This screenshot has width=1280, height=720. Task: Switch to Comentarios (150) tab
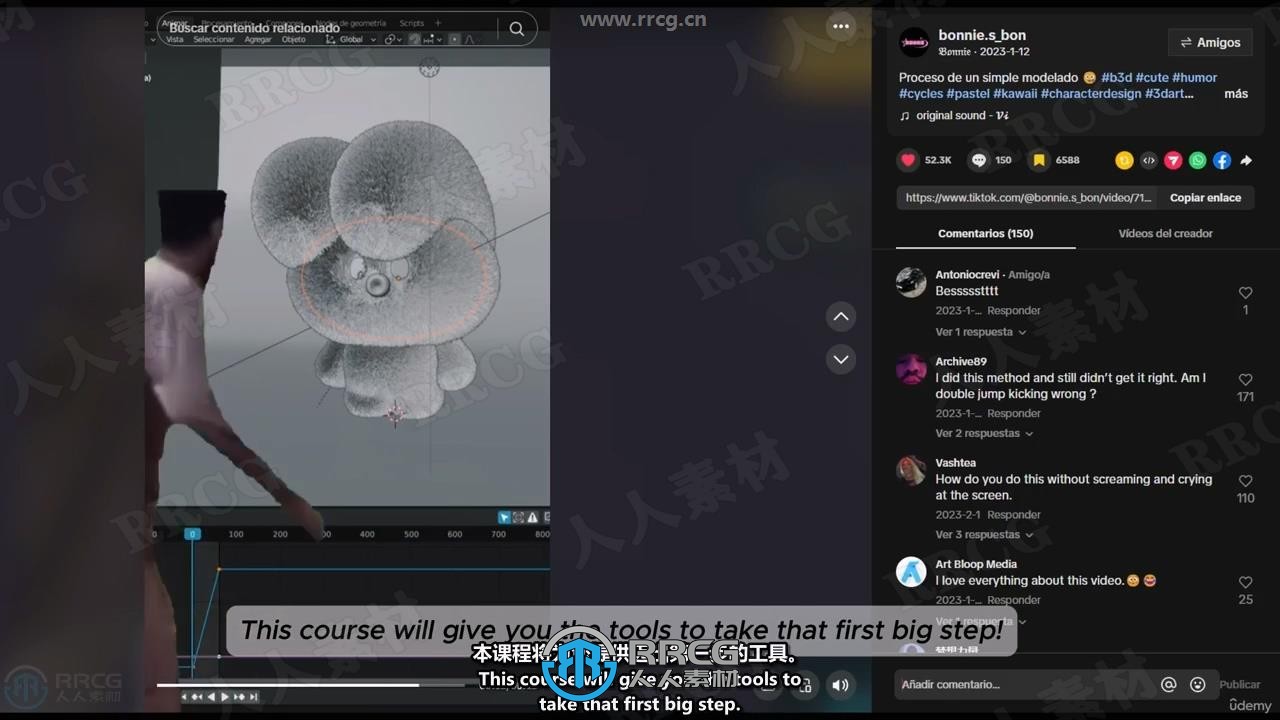tap(985, 233)
